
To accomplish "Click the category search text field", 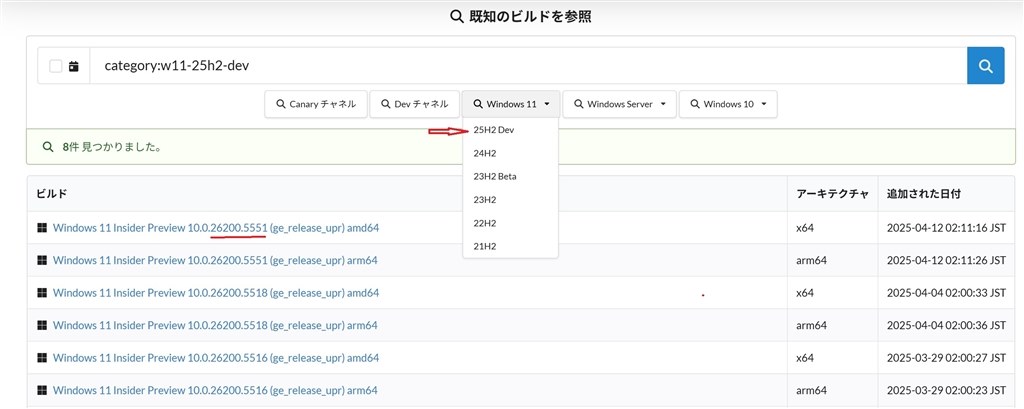I will [528, 66].
